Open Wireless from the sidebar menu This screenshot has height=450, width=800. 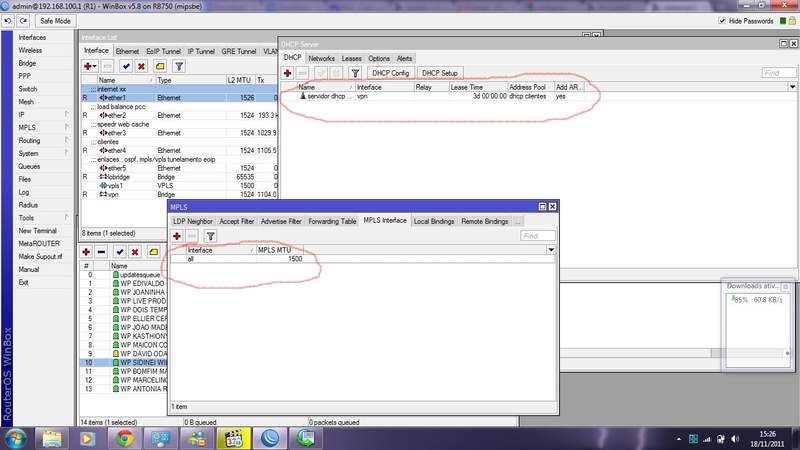[30, 51]
